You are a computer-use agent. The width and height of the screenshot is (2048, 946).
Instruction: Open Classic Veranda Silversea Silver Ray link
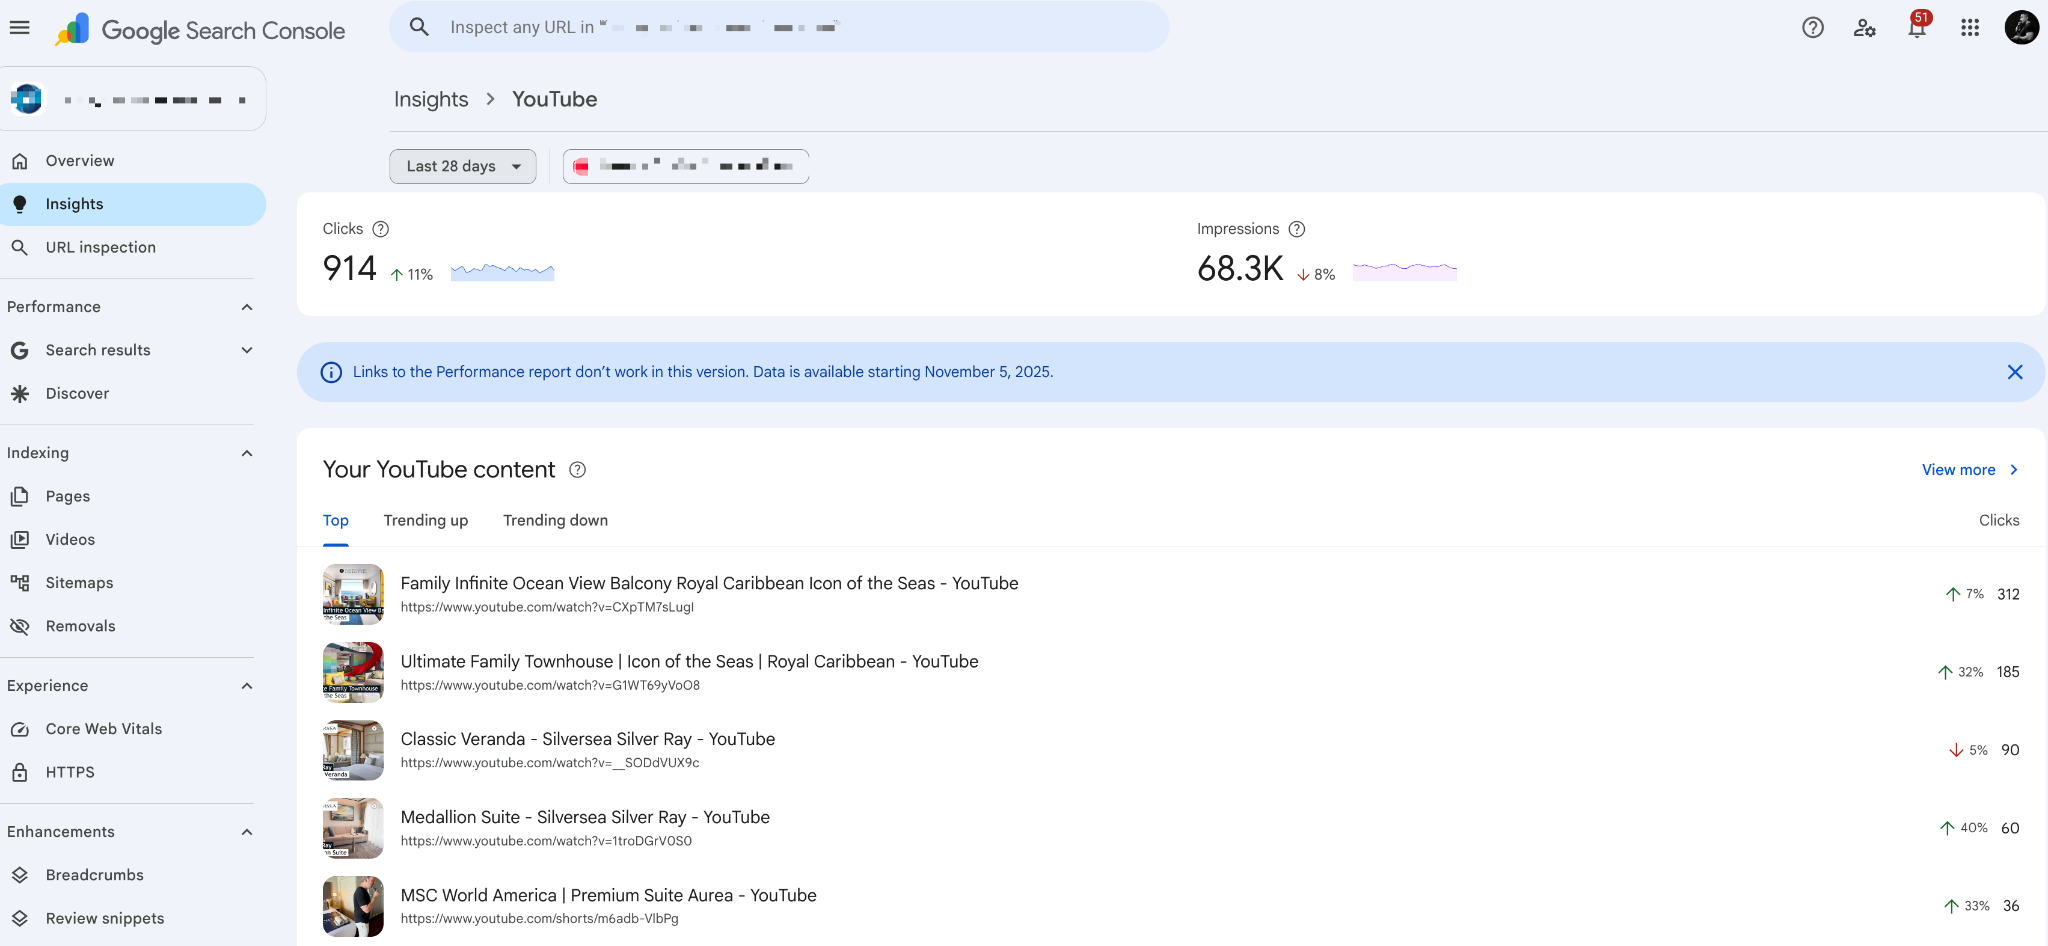[x=588, y=739]
